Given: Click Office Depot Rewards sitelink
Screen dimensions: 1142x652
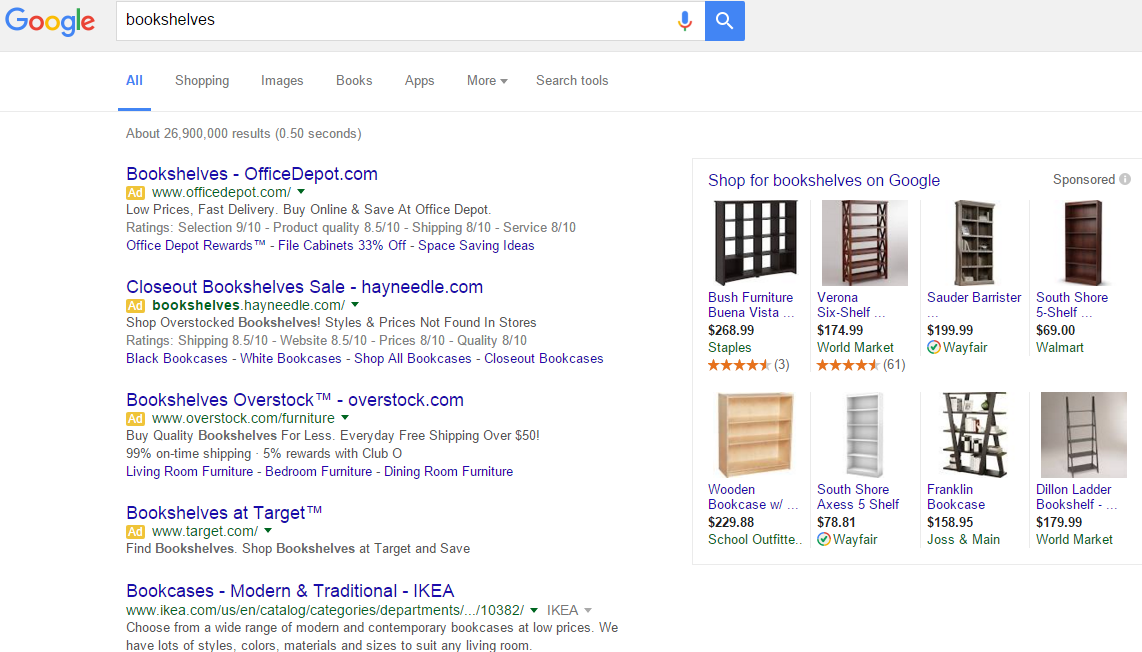Looking at the screenshot, I should click(195, 246).
